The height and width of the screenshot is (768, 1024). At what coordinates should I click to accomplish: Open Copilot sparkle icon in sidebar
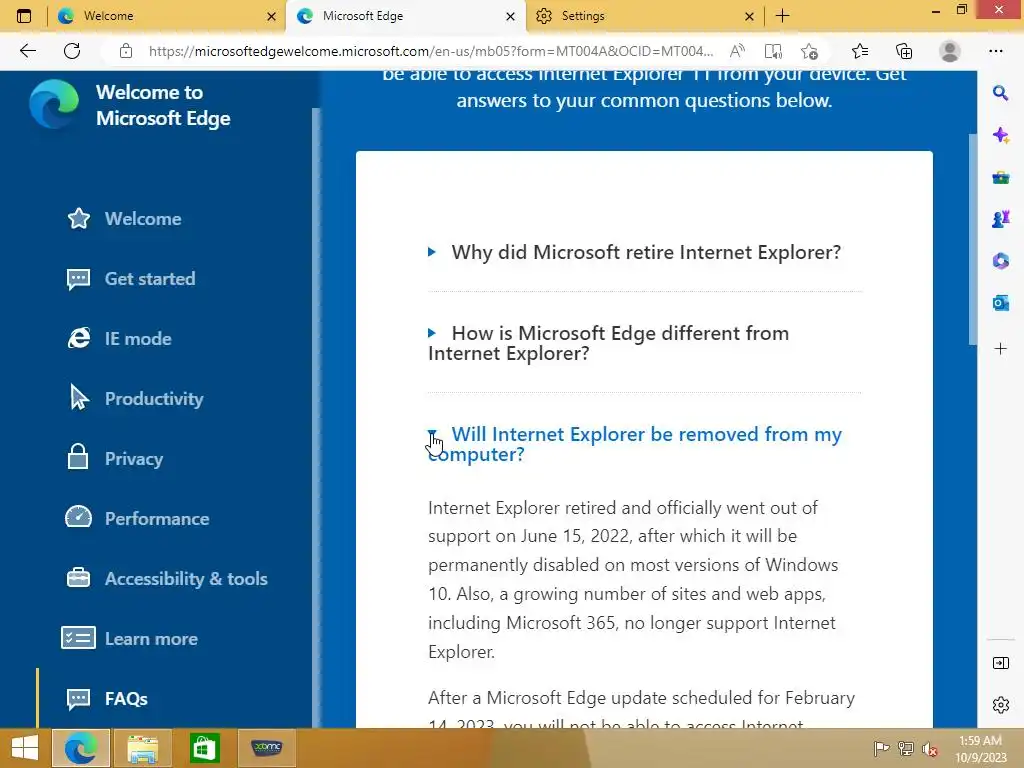click(x=1000, y=135)
